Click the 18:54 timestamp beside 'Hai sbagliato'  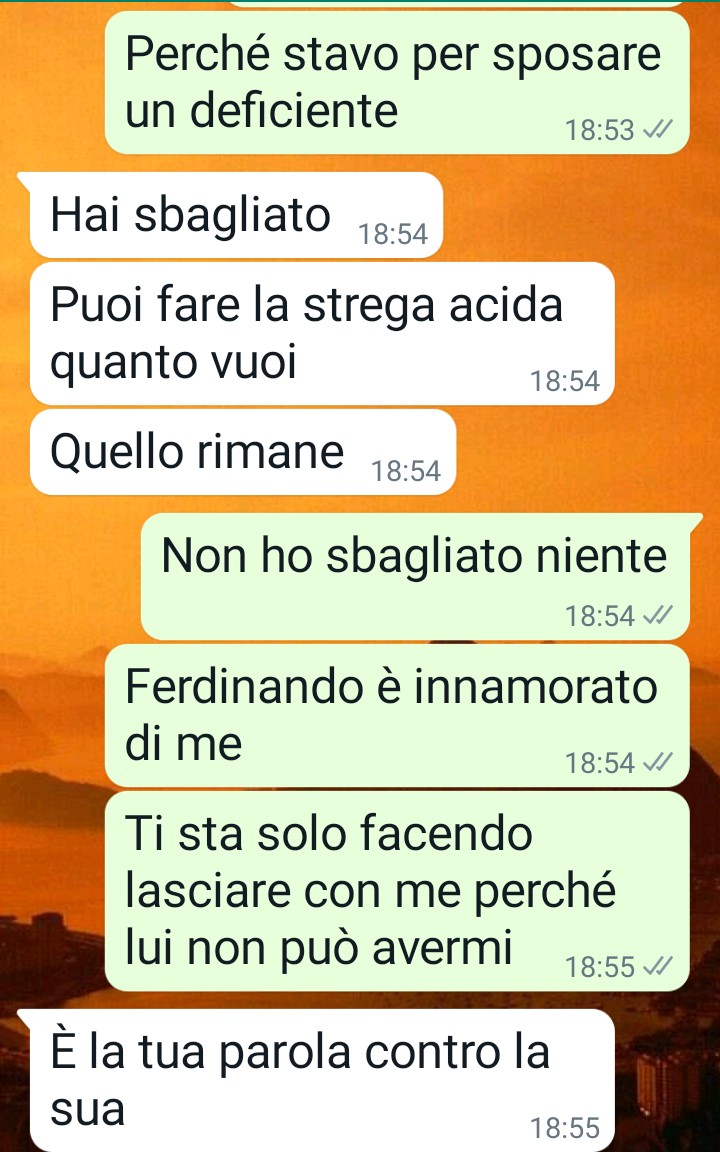pos(393,234)
